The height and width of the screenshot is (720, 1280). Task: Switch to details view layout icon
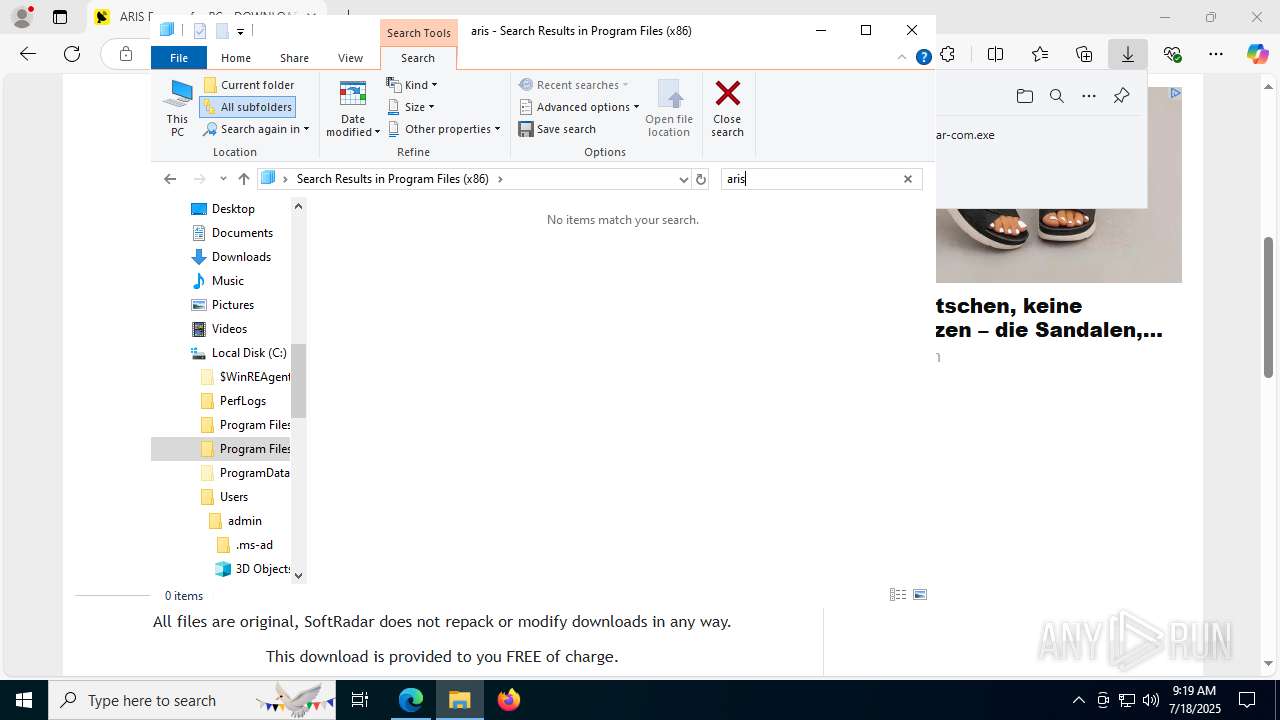click(x=898, y=595)
